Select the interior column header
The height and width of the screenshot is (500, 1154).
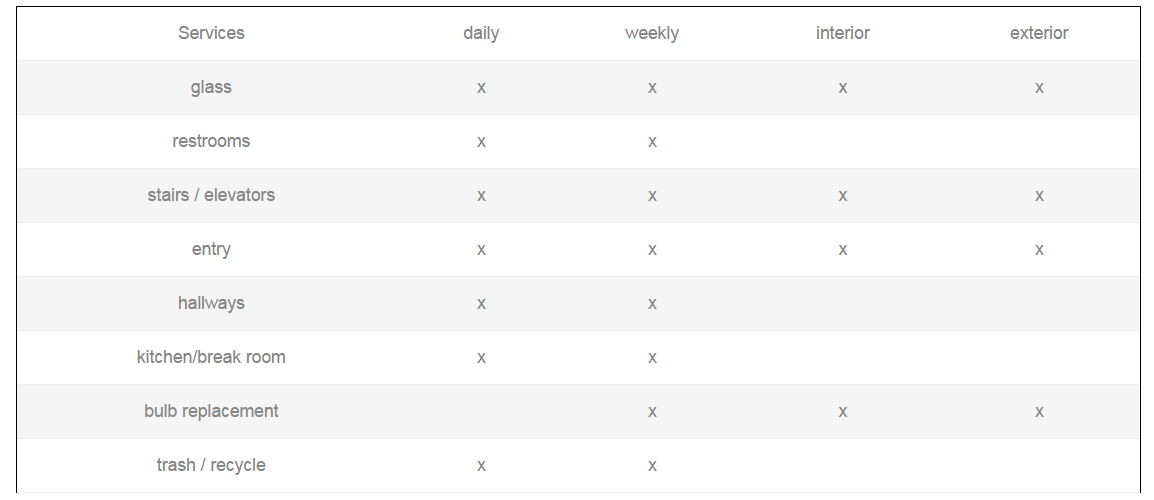[843, 33]
